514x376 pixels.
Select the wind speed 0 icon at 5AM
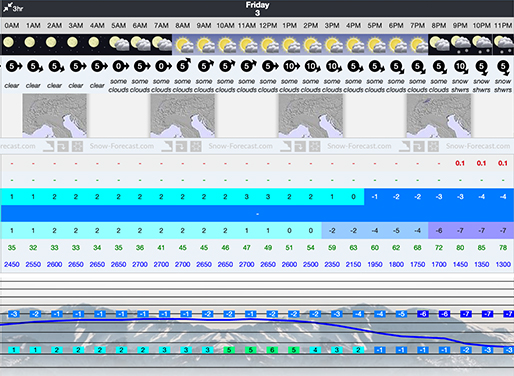[x=120, y=66]
